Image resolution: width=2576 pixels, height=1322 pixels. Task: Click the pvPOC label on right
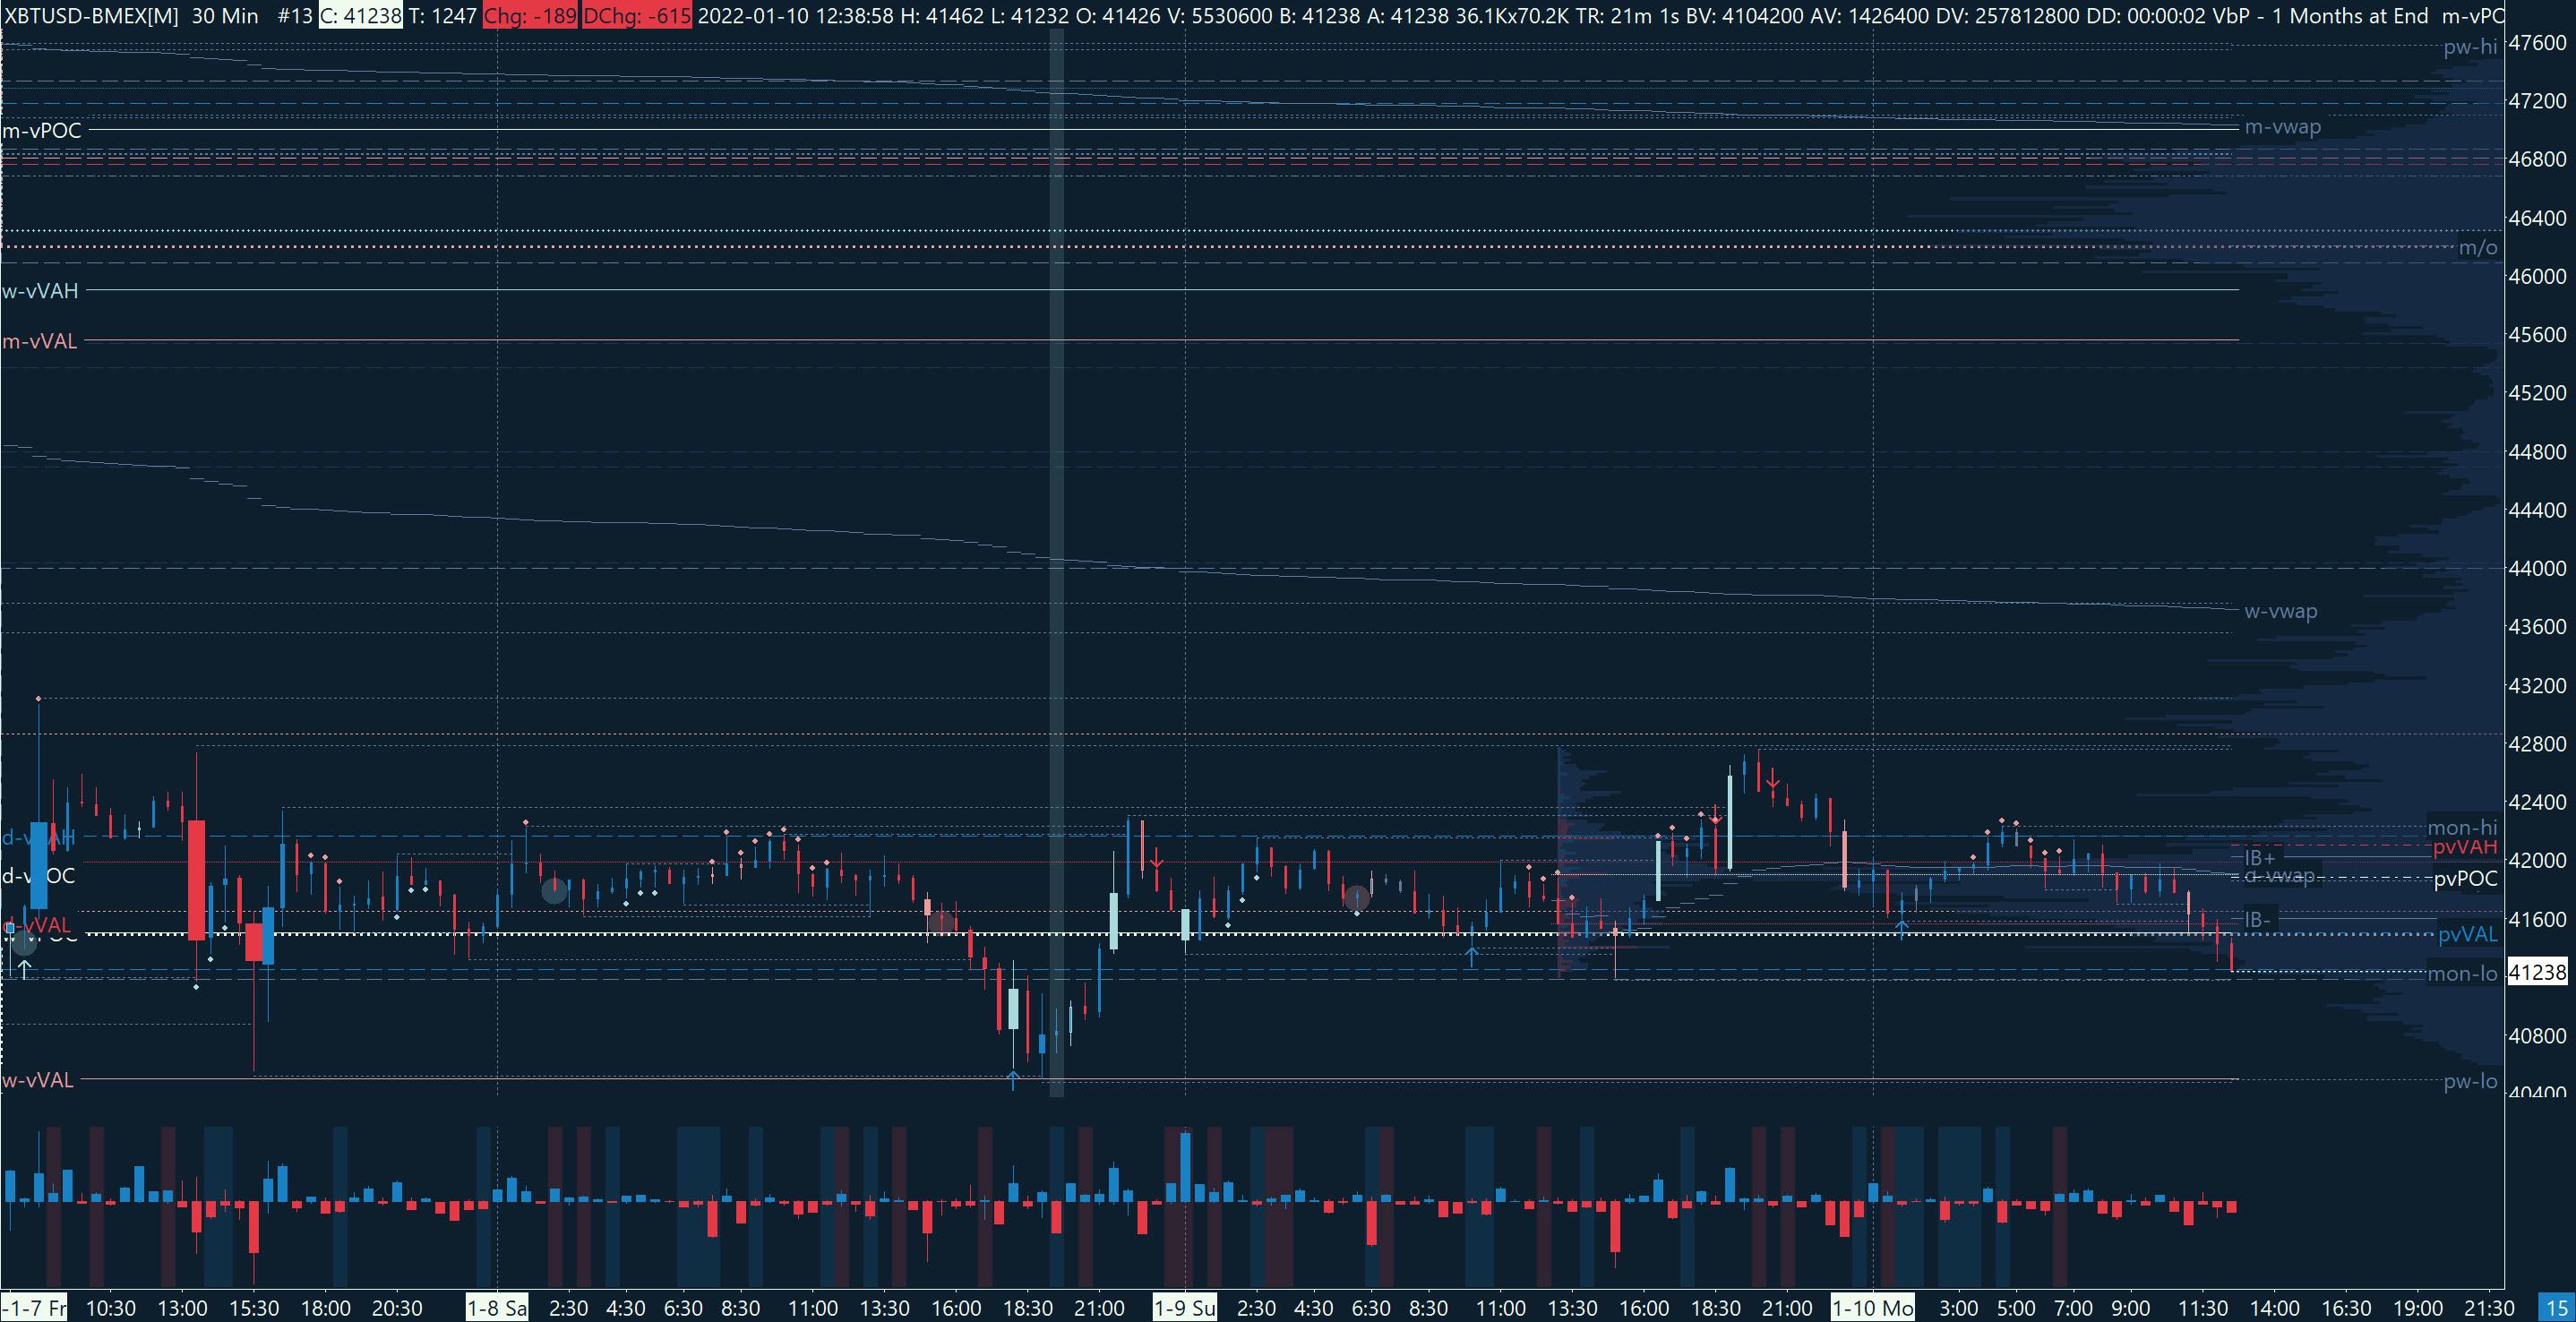[2465, 879]
